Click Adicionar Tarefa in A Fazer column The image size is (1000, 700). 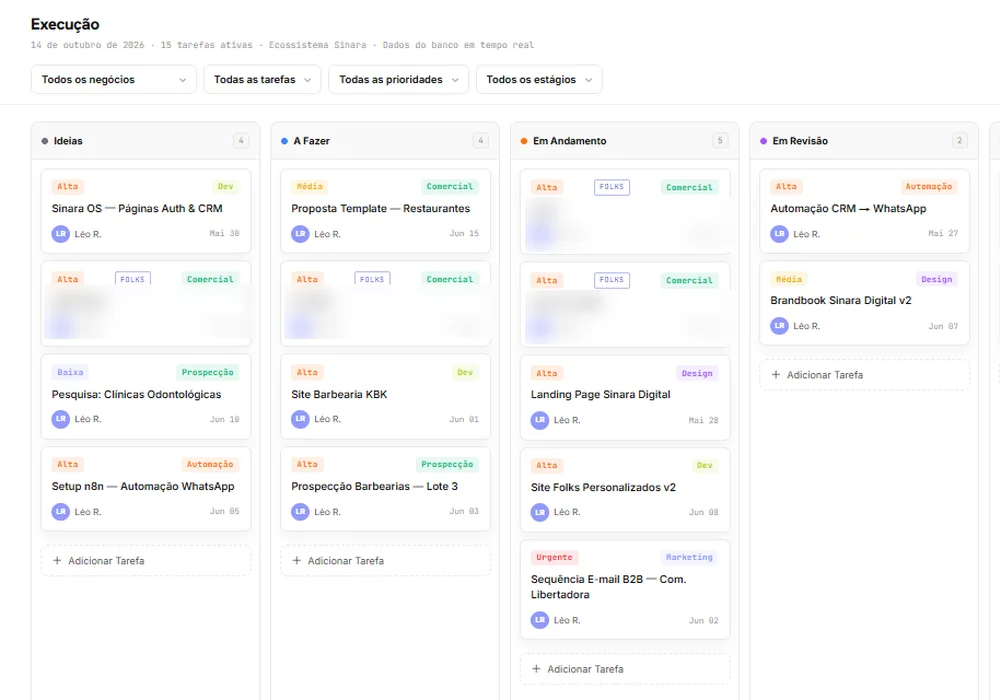[386, 561]
